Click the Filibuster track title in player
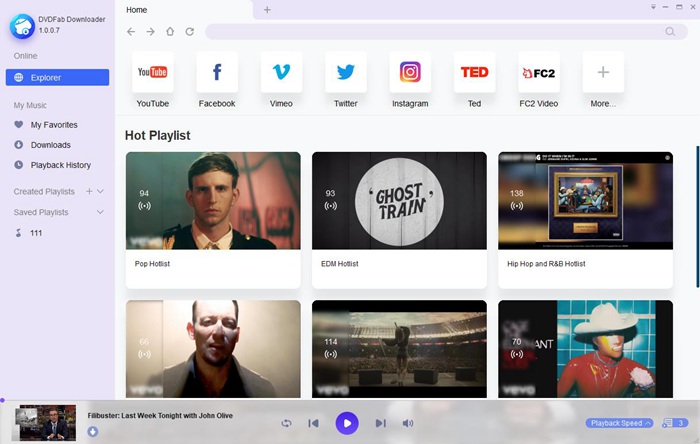This screenshot has width=700, height=444. pos(160,415)
